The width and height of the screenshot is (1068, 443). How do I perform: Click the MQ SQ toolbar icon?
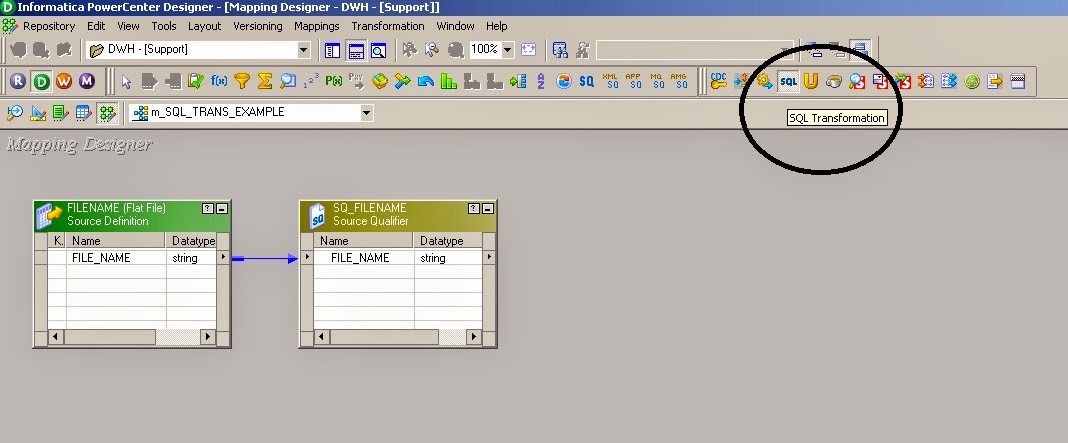657,81
